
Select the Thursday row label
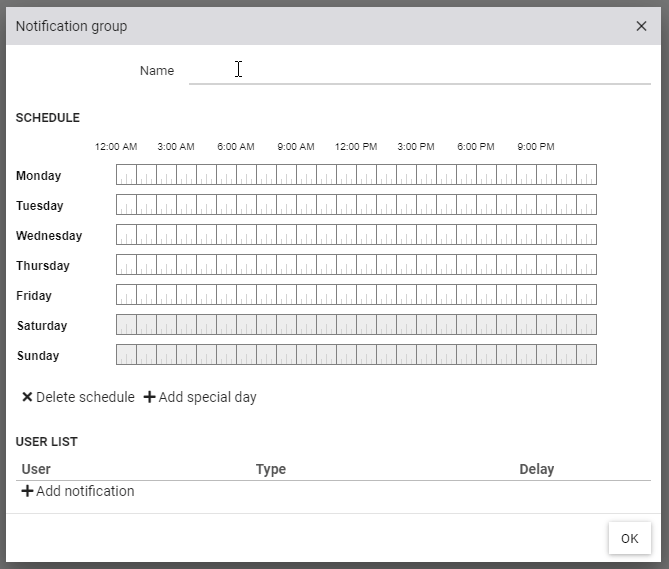(x=43, y=265)
